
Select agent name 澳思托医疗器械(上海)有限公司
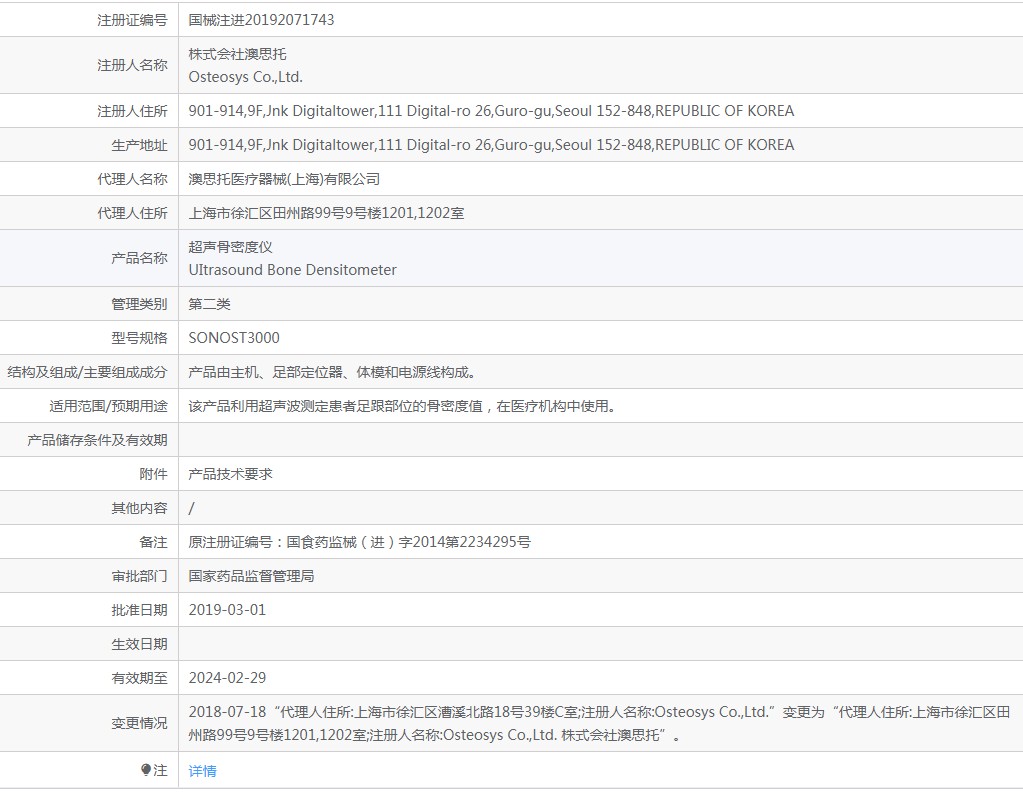click(284, 179)
